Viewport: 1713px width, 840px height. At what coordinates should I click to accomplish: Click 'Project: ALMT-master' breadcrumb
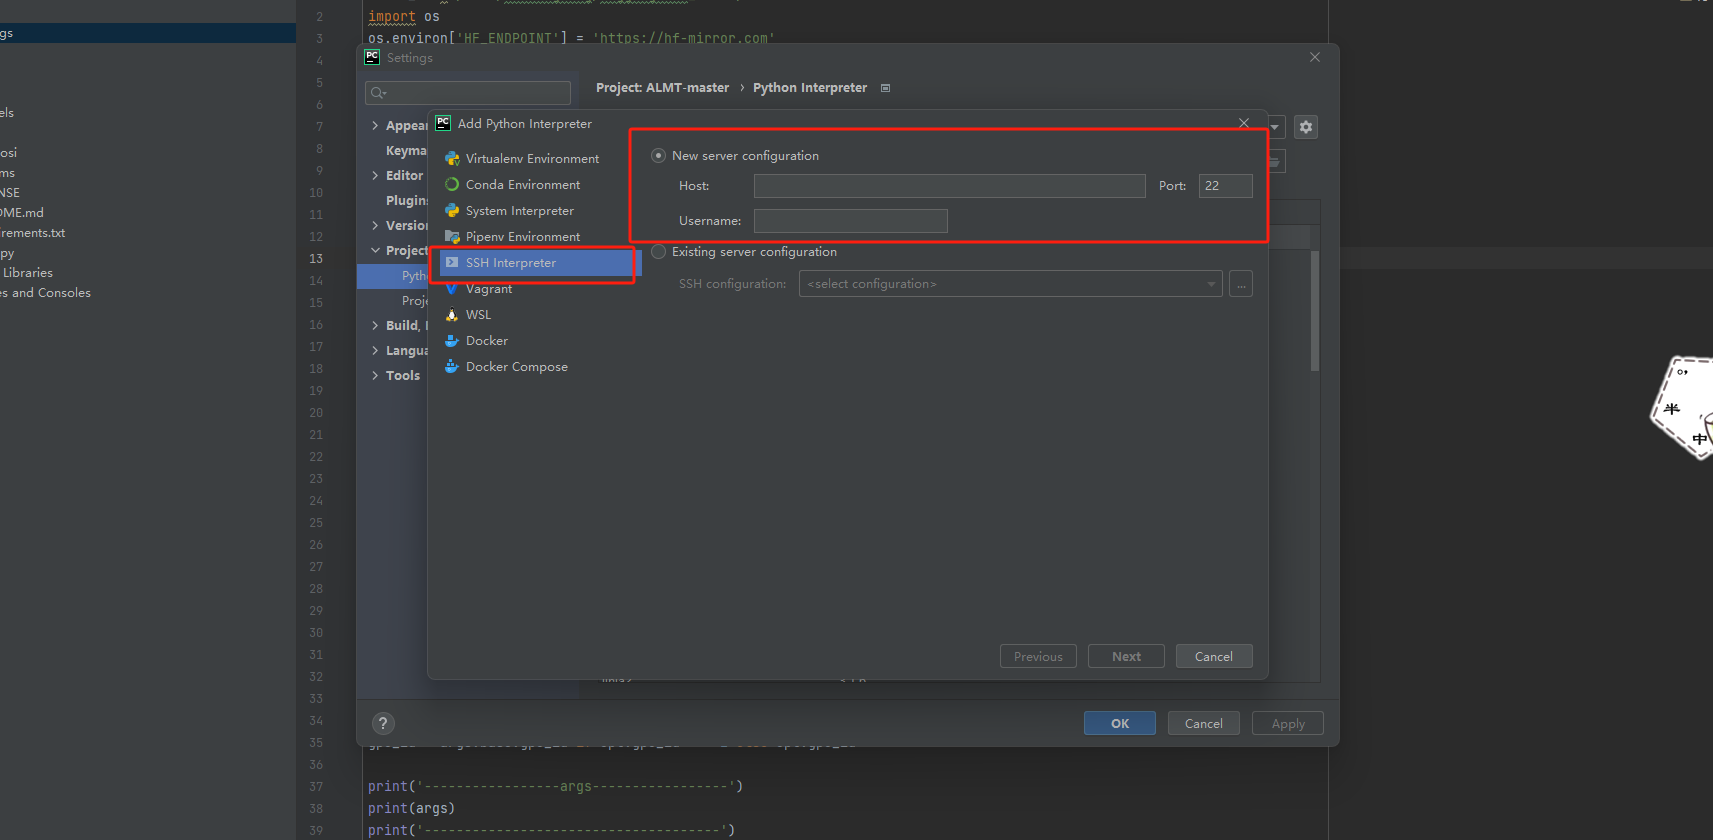click(x=662, y=88)
